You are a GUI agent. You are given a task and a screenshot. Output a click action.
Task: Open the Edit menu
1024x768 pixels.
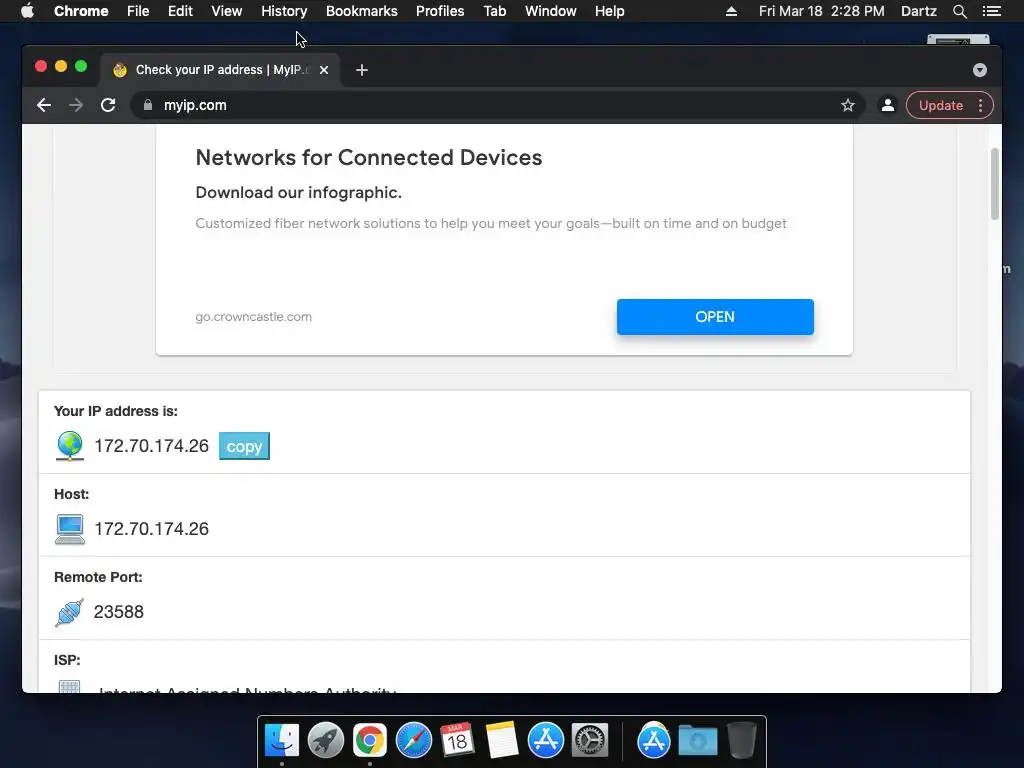[180, 11]
